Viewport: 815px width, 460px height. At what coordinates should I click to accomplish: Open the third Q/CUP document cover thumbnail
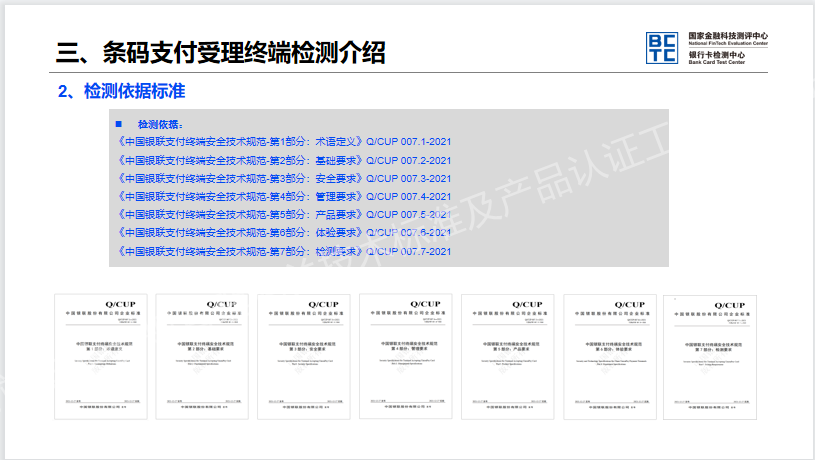[304, 357]
